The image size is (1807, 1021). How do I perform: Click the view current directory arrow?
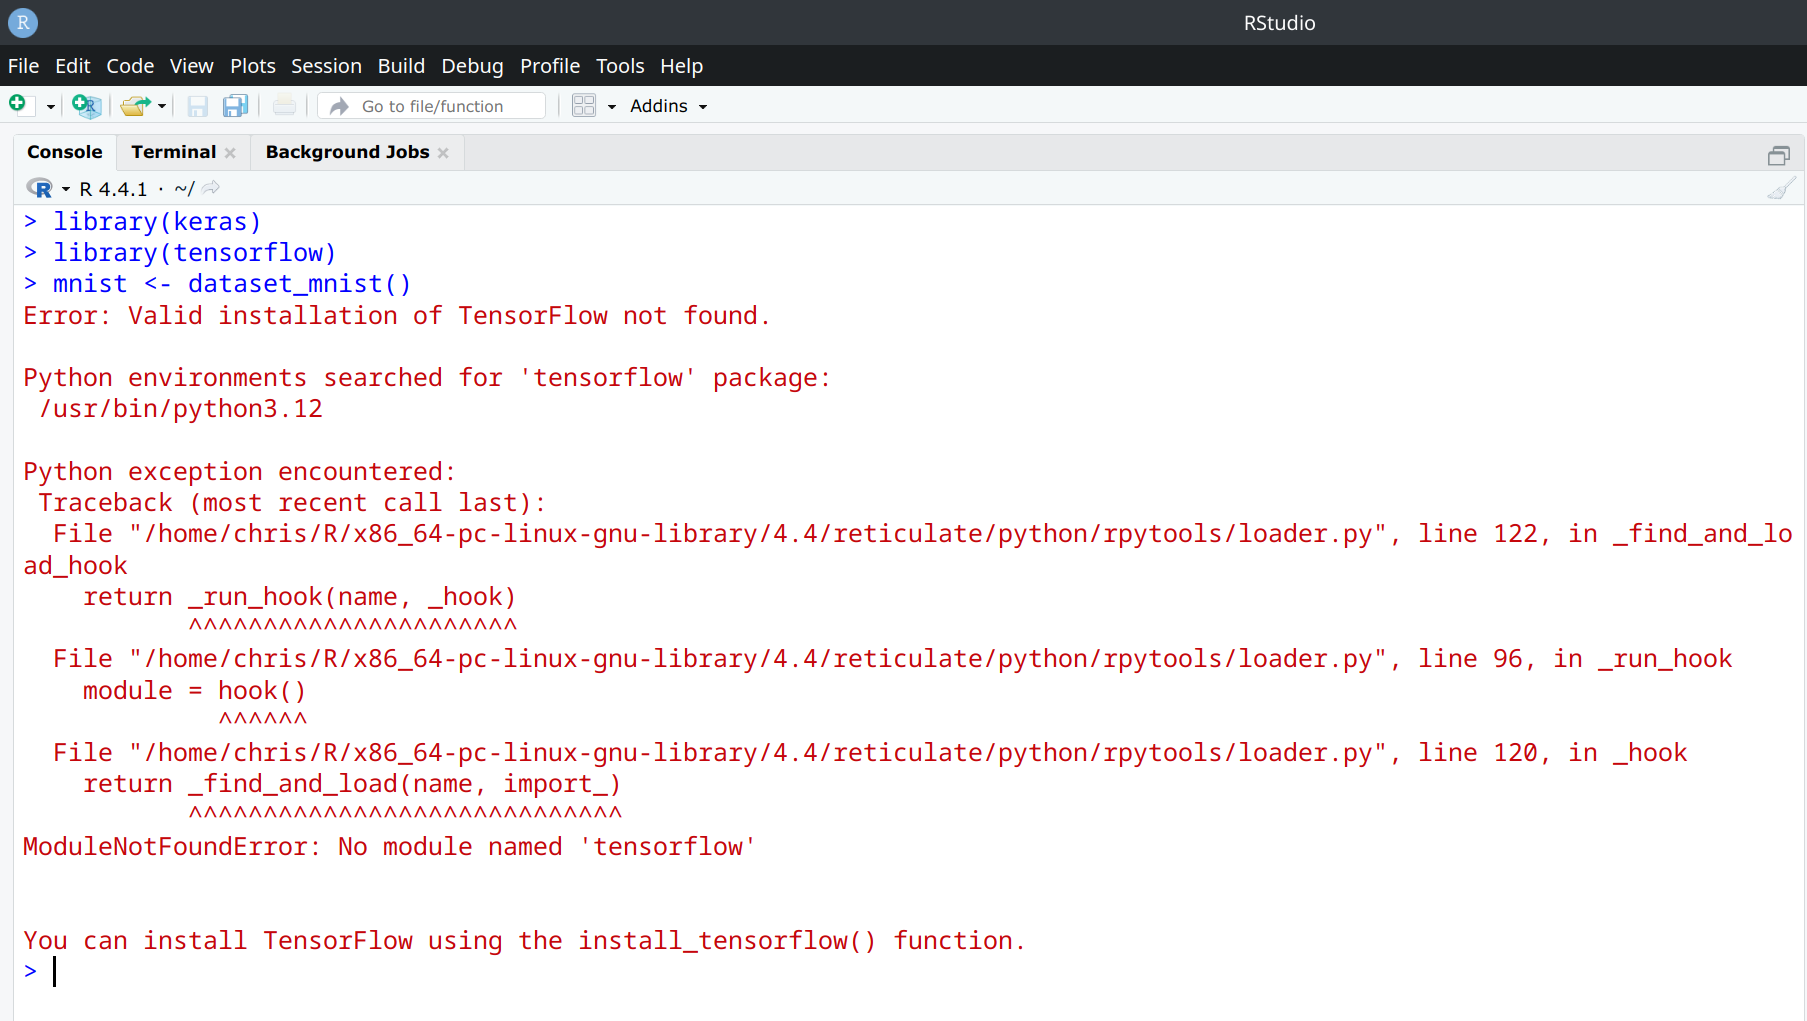211,188
